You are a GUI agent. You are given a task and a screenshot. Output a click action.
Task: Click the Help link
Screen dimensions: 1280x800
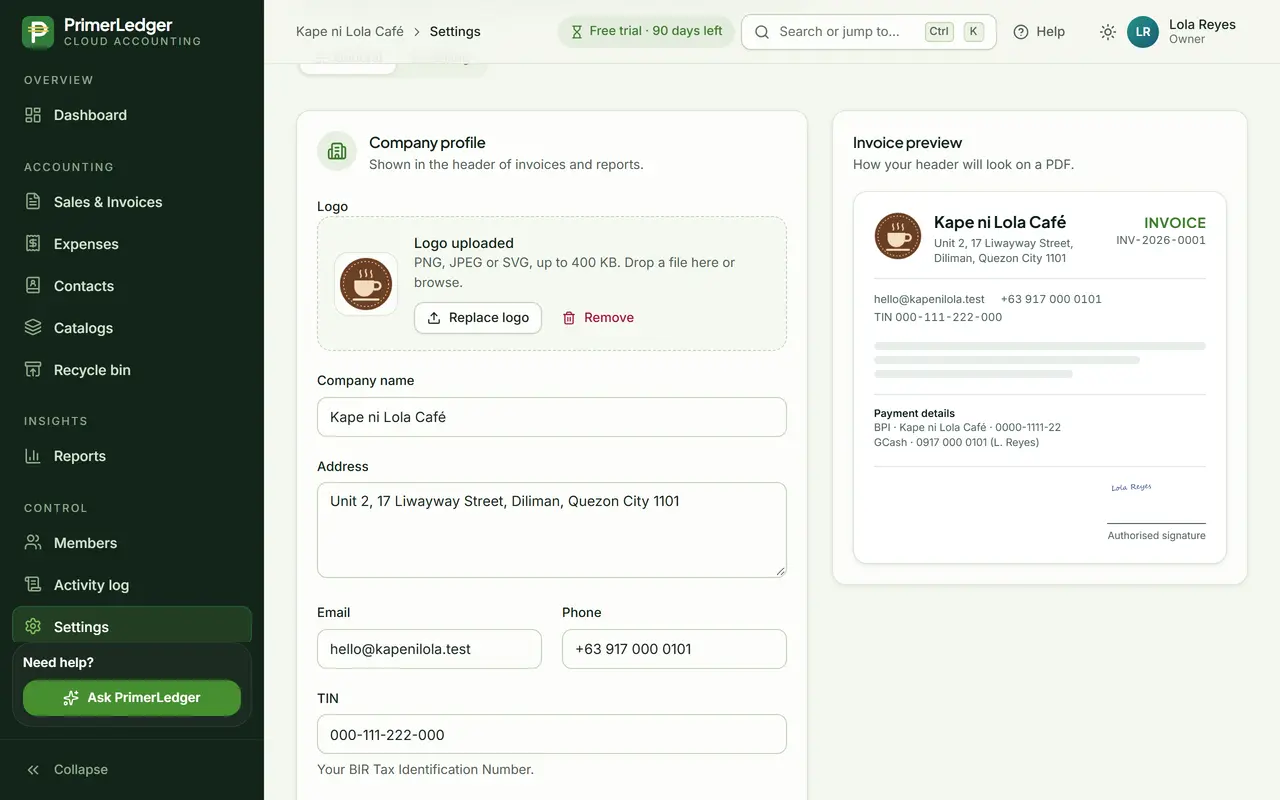coord(1039,32)
